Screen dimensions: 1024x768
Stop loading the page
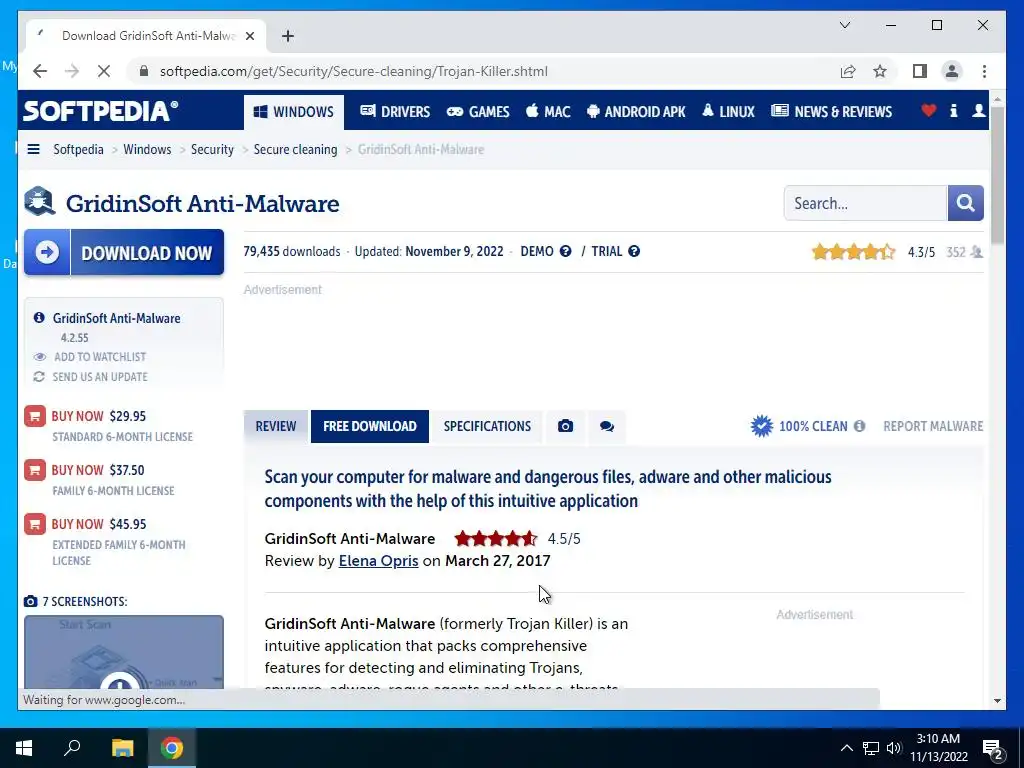(104, 71)
